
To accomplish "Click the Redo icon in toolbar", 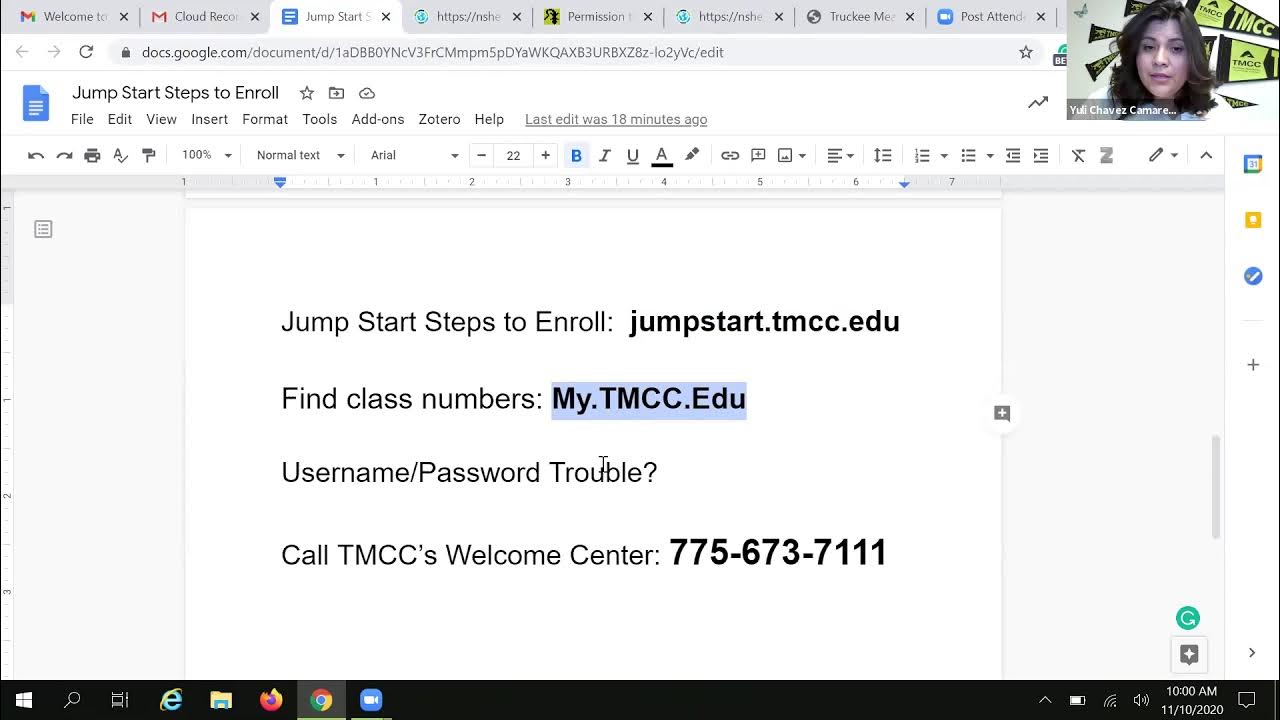I will [x=64, y=155].
